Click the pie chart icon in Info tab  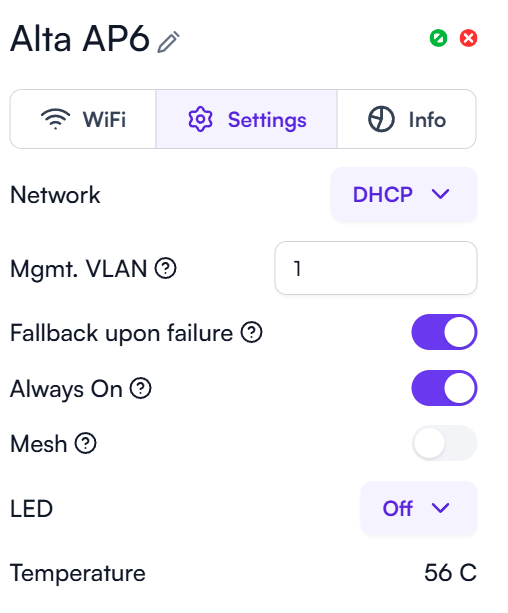click(x=381, y=119)
